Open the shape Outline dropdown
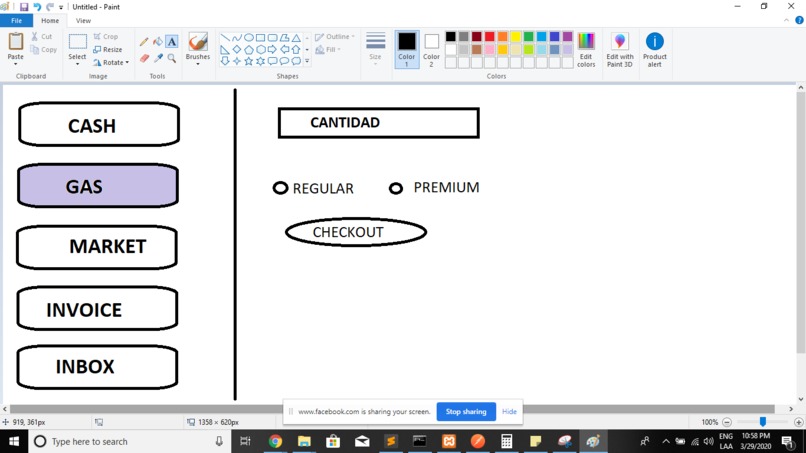The height and width of the screenshot is (453, 806). click(x=335, y=37)
